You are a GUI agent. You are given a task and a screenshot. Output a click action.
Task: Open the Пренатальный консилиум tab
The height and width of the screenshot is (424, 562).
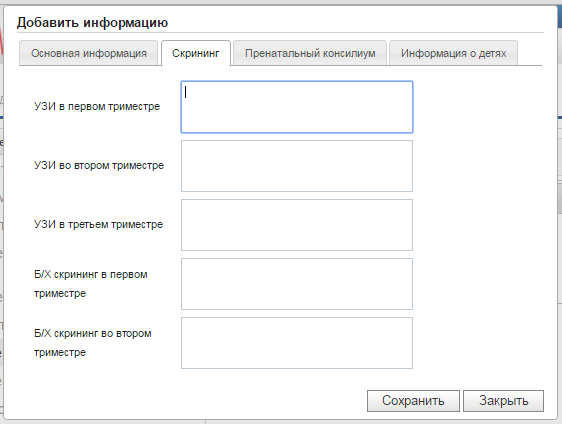[310, 53]
